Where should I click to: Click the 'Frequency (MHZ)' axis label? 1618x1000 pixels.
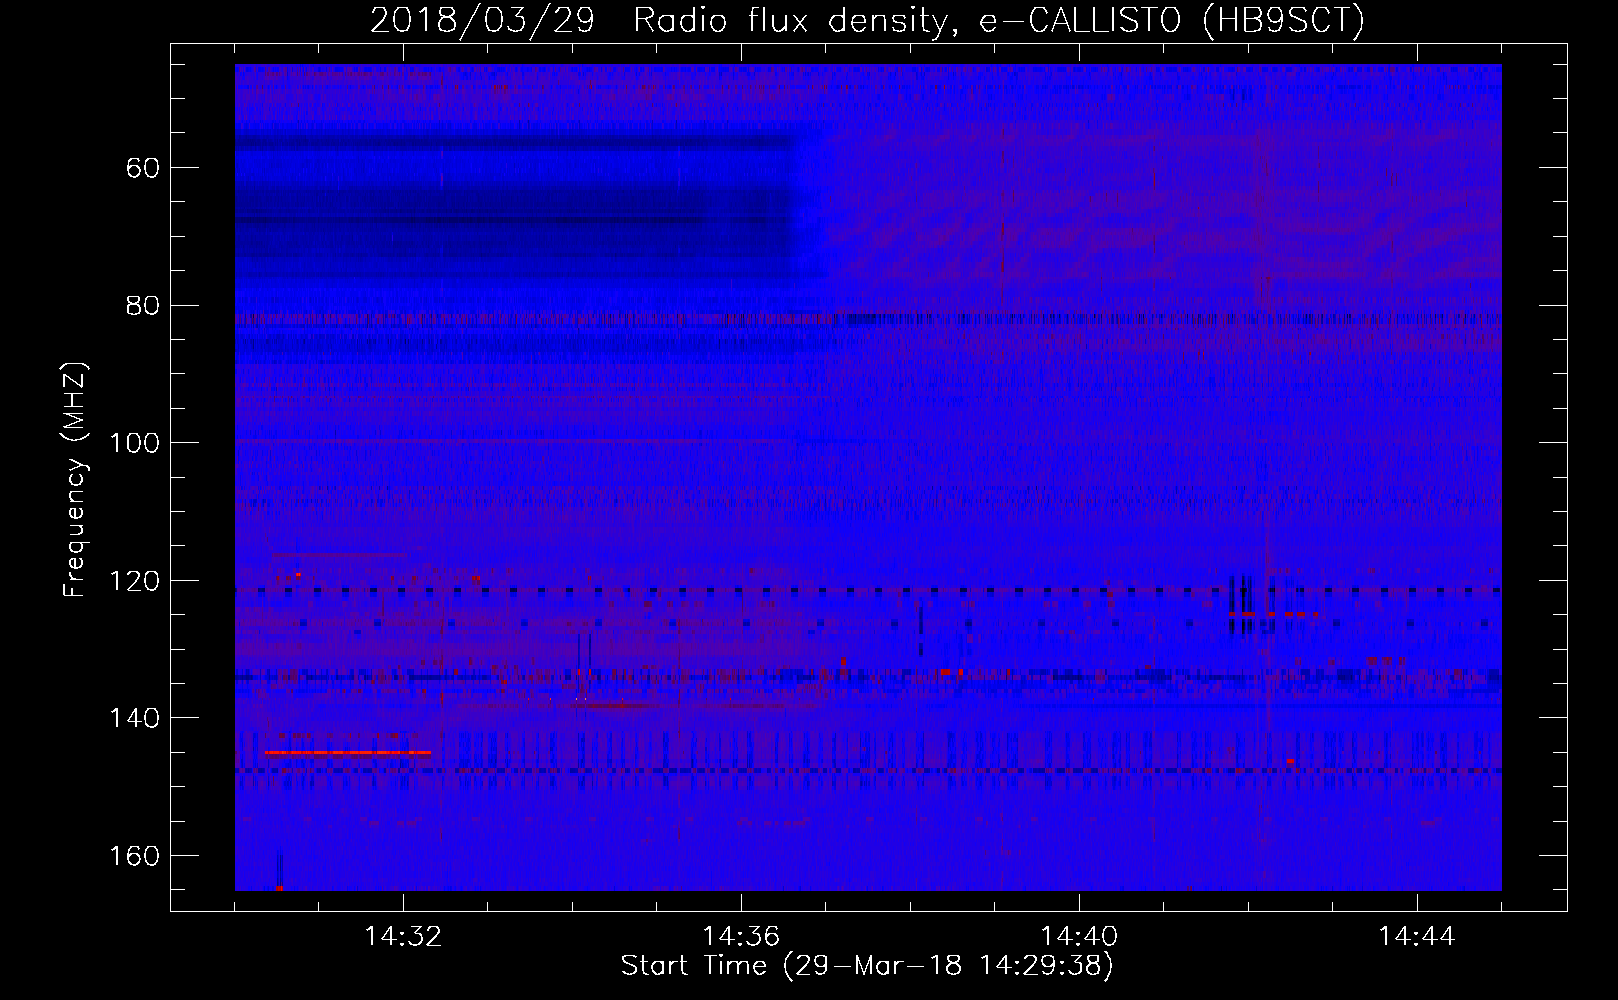point(75,479)
